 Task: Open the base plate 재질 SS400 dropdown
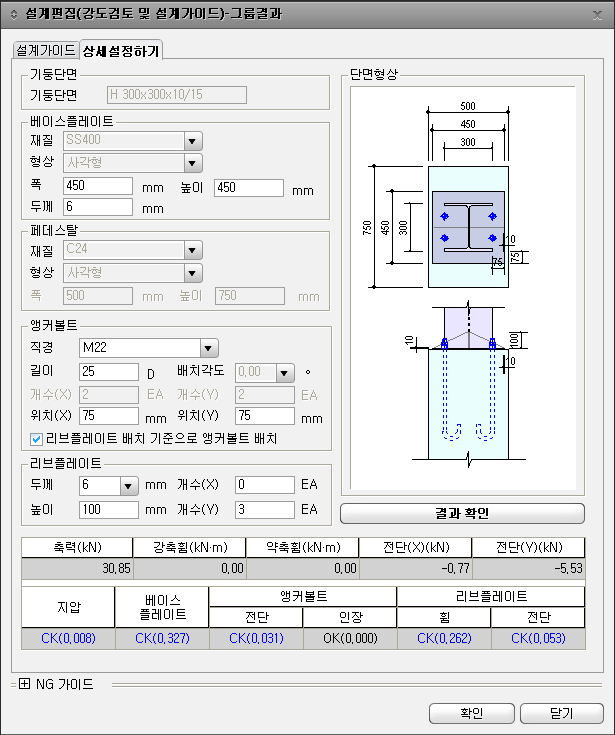click(192, 141)
